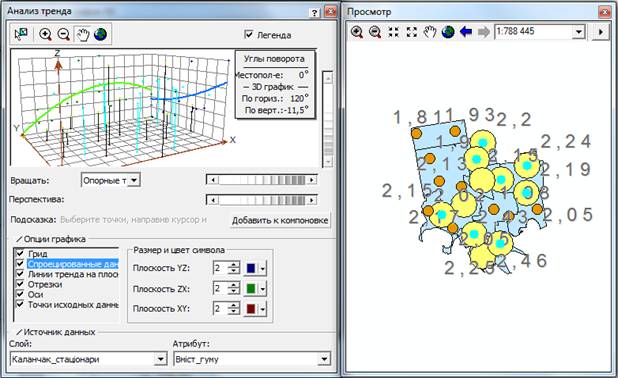Image resolution: width=618 pixels, height=378 pixels.
Task: Click Плоскость XY size spinner
Action: click(234, 309)
